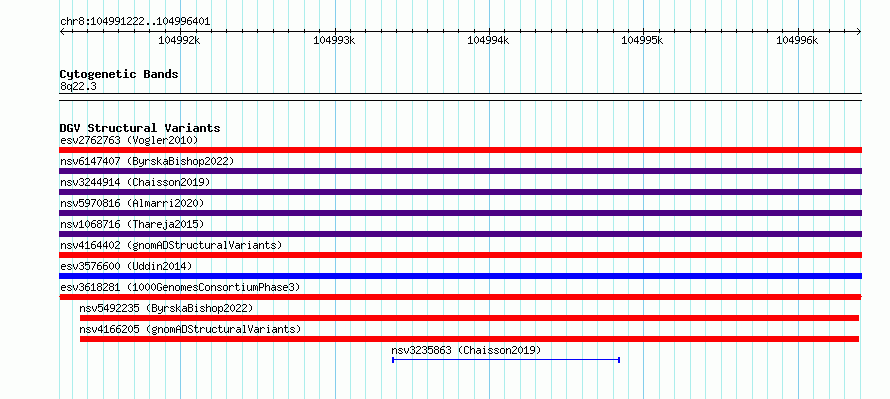Select the nsv4164402 gnomAD red variant bar
890x399 pixels.
[460, 255]
